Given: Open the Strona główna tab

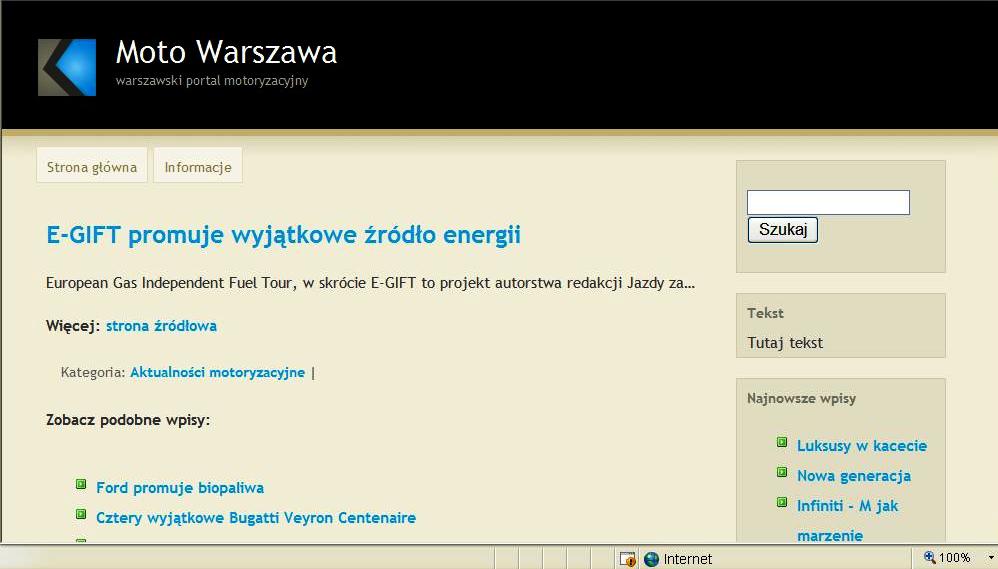Looking at the screenshot, I should coord(92,167).
